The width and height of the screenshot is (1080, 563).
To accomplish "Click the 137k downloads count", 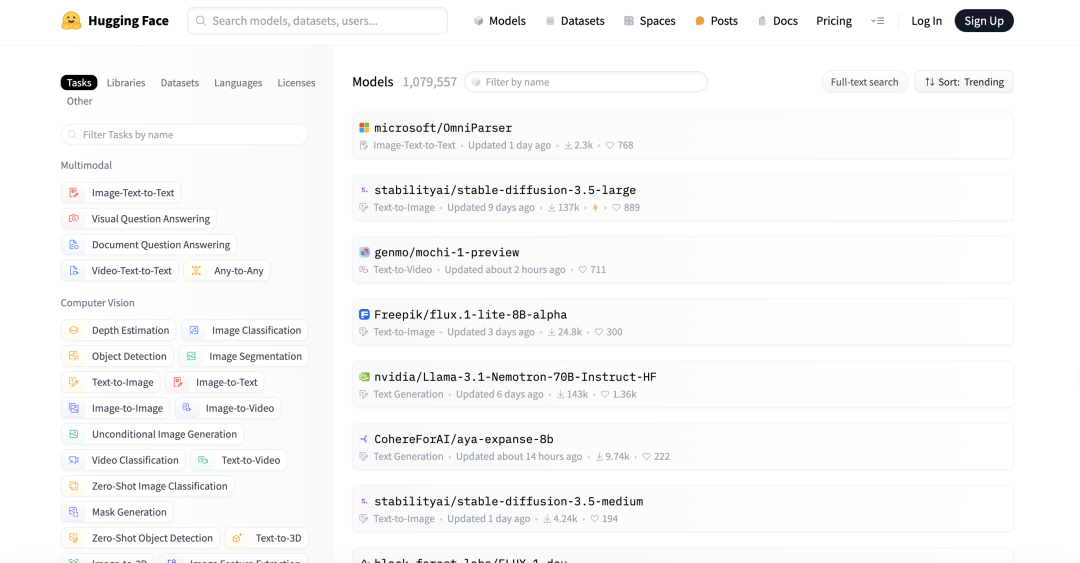I will [563, 207].
